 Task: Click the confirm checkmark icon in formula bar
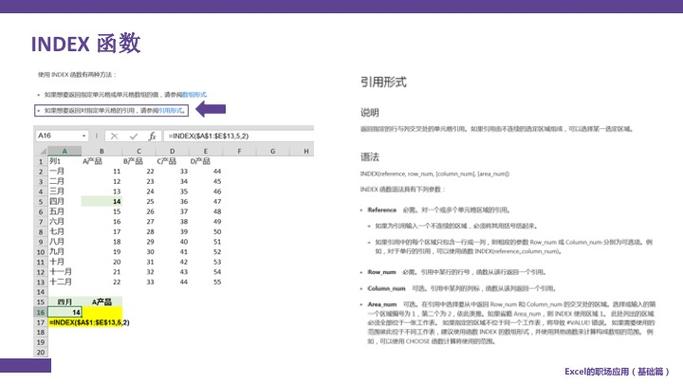(x=133, y=136)
